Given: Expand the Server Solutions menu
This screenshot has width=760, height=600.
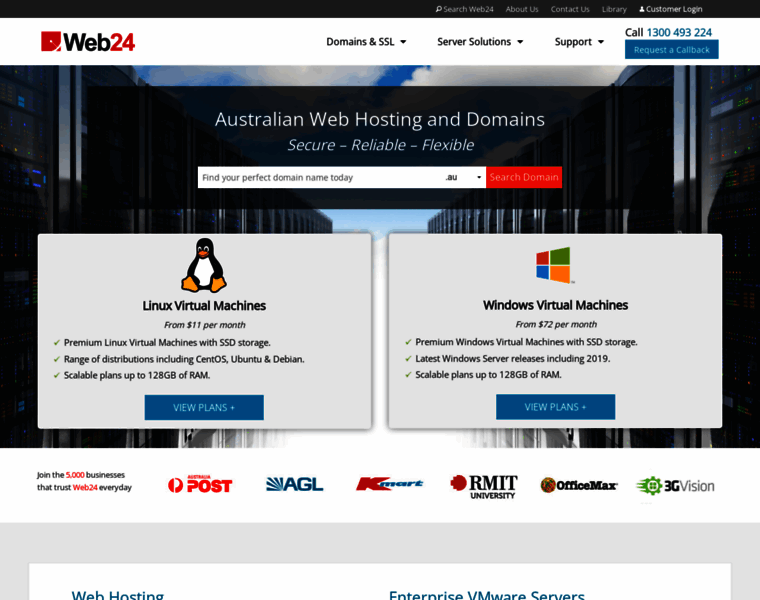Looking at the screenshot, I should 480,42.
